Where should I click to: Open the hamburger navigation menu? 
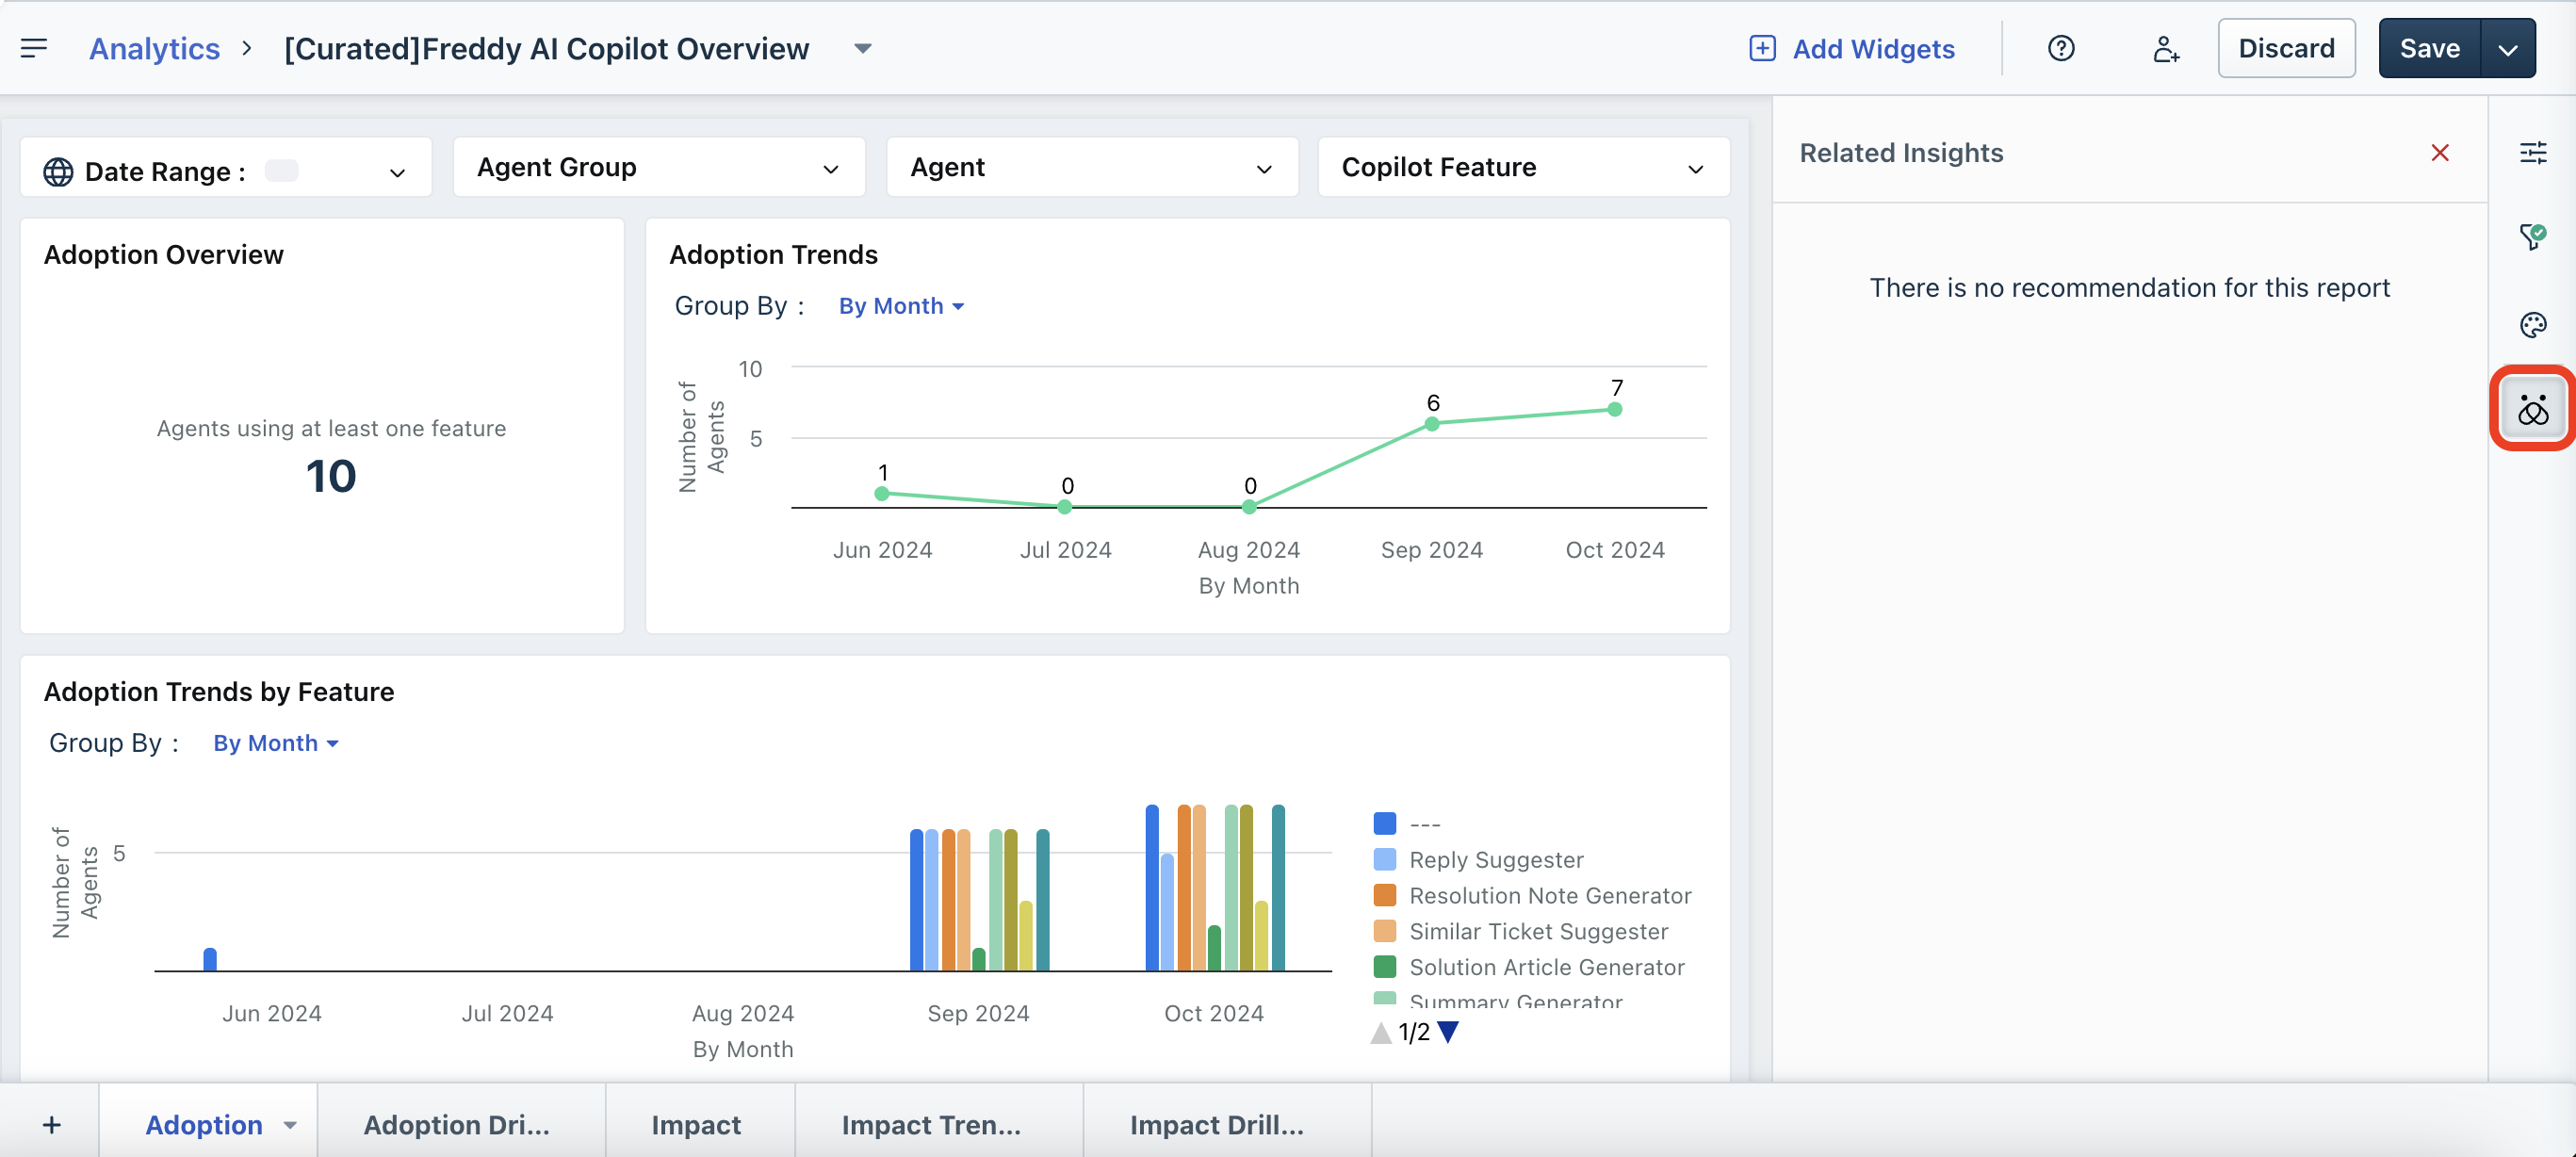(x=34, y=48)
